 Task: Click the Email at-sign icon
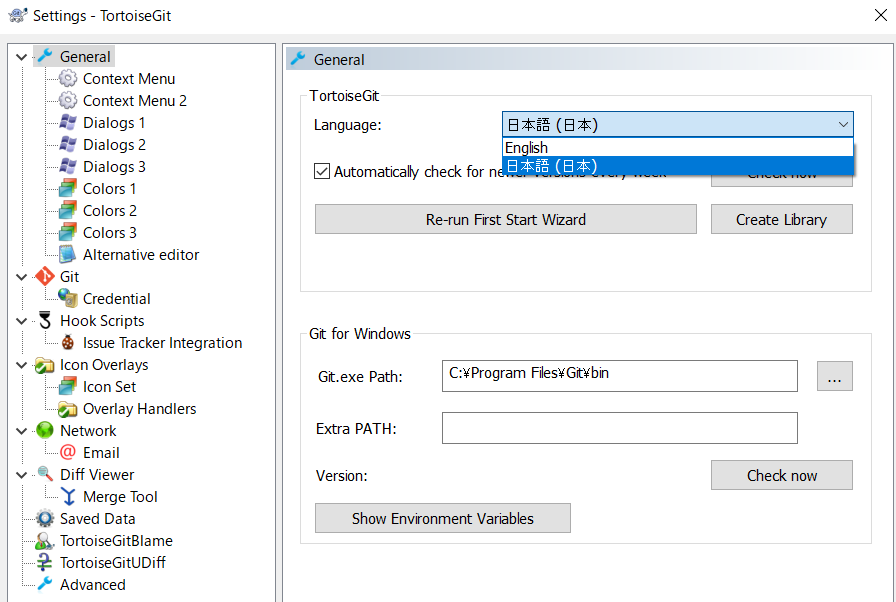tap(68, 453)
